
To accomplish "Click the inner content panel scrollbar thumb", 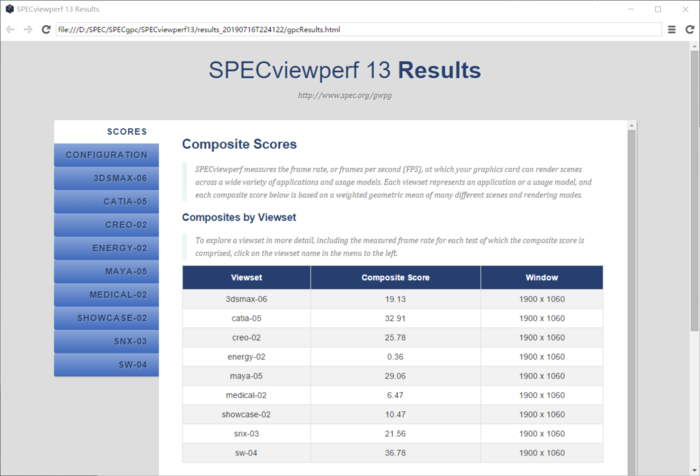I will pos(631,304).
